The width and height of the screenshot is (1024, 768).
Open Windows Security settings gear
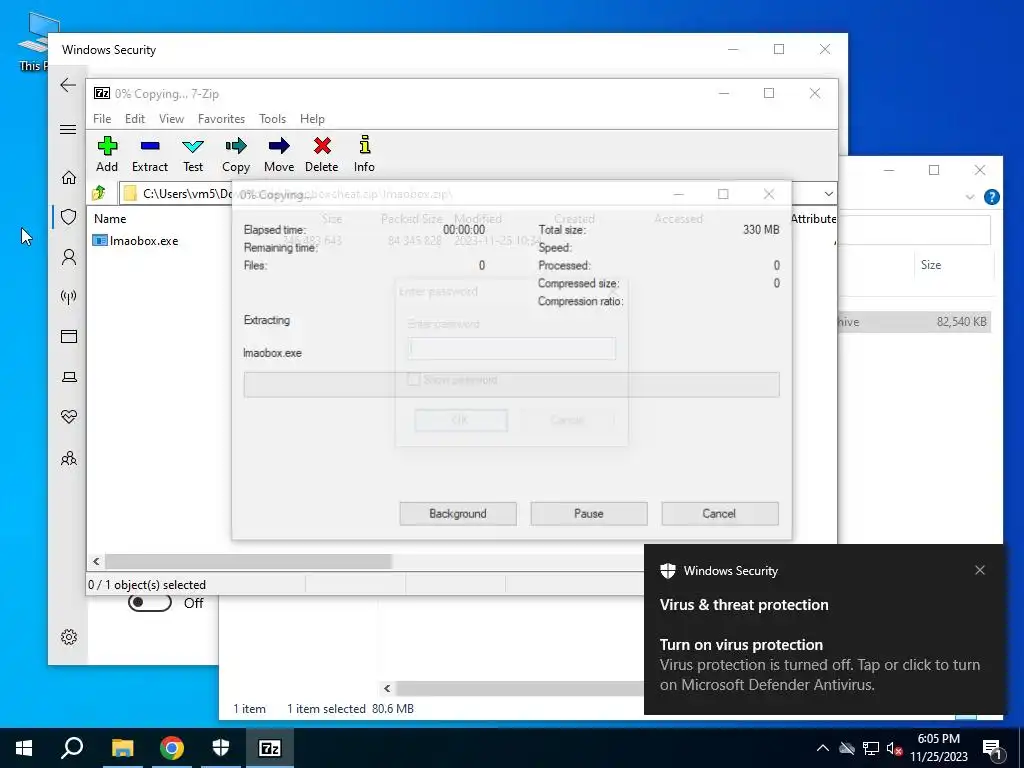point(69,637)
